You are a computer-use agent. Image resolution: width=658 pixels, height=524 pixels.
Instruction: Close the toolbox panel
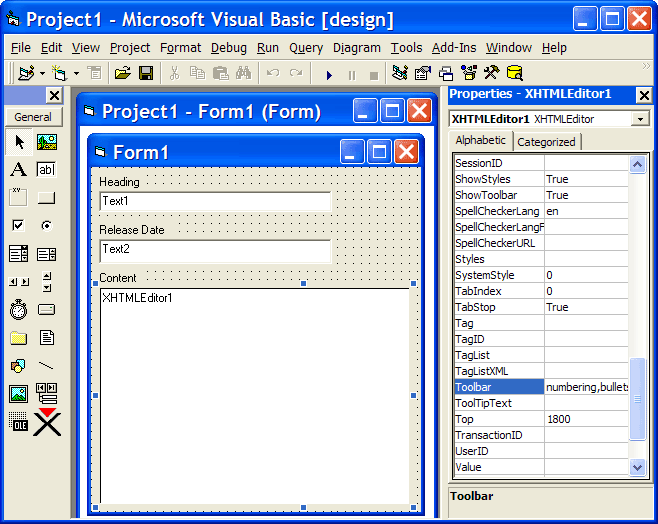[55, 96]
